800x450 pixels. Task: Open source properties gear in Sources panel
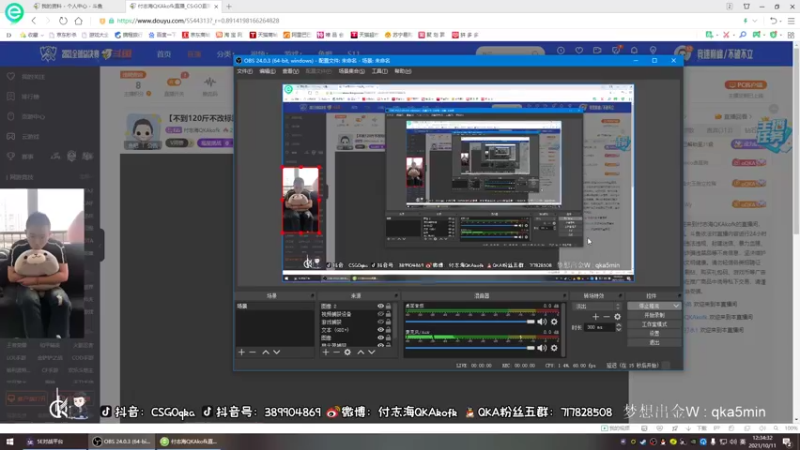pos(347,352)
